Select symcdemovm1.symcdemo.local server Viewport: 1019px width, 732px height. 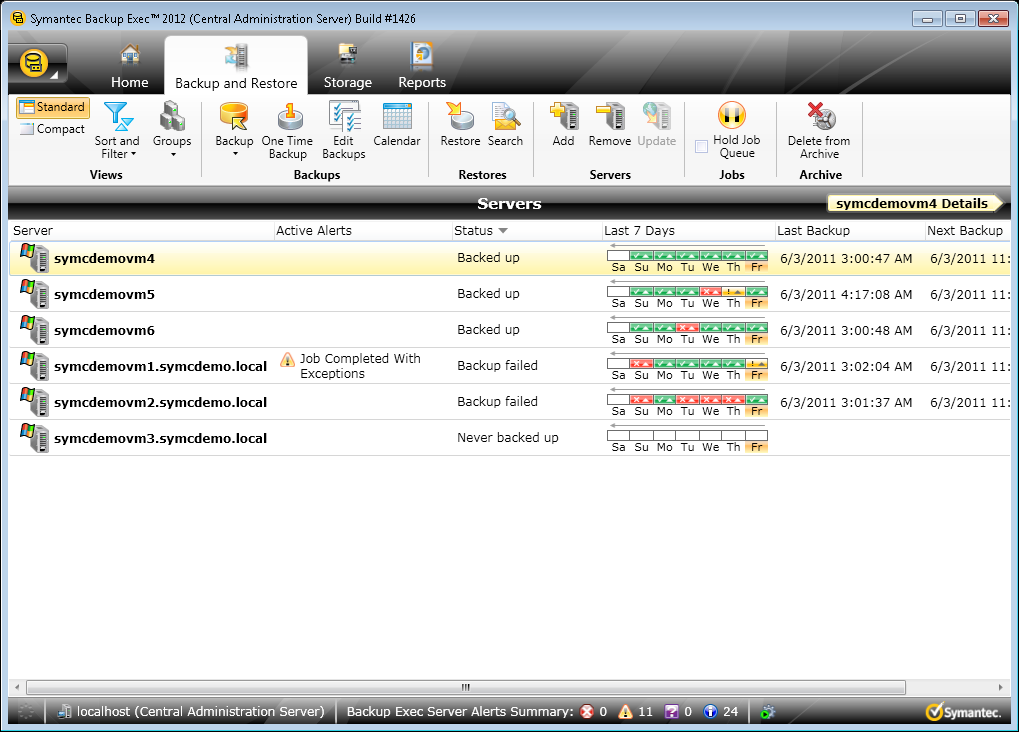pyautogui.click(x=510, y=366)
